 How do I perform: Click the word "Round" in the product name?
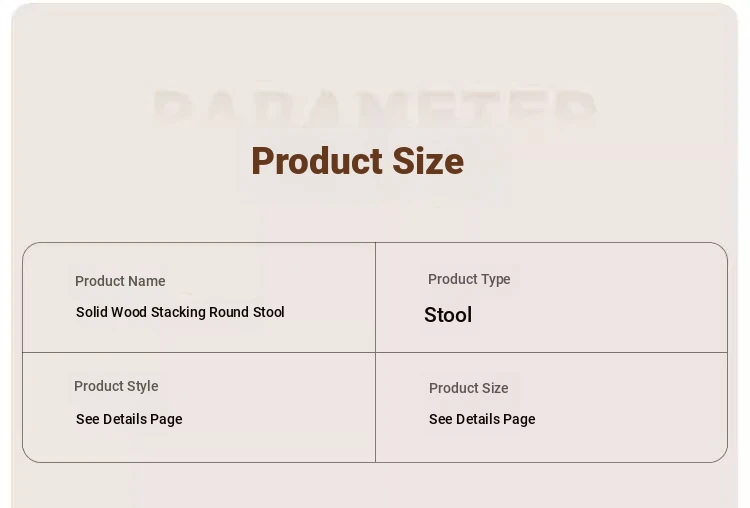(x=229, y=312)
